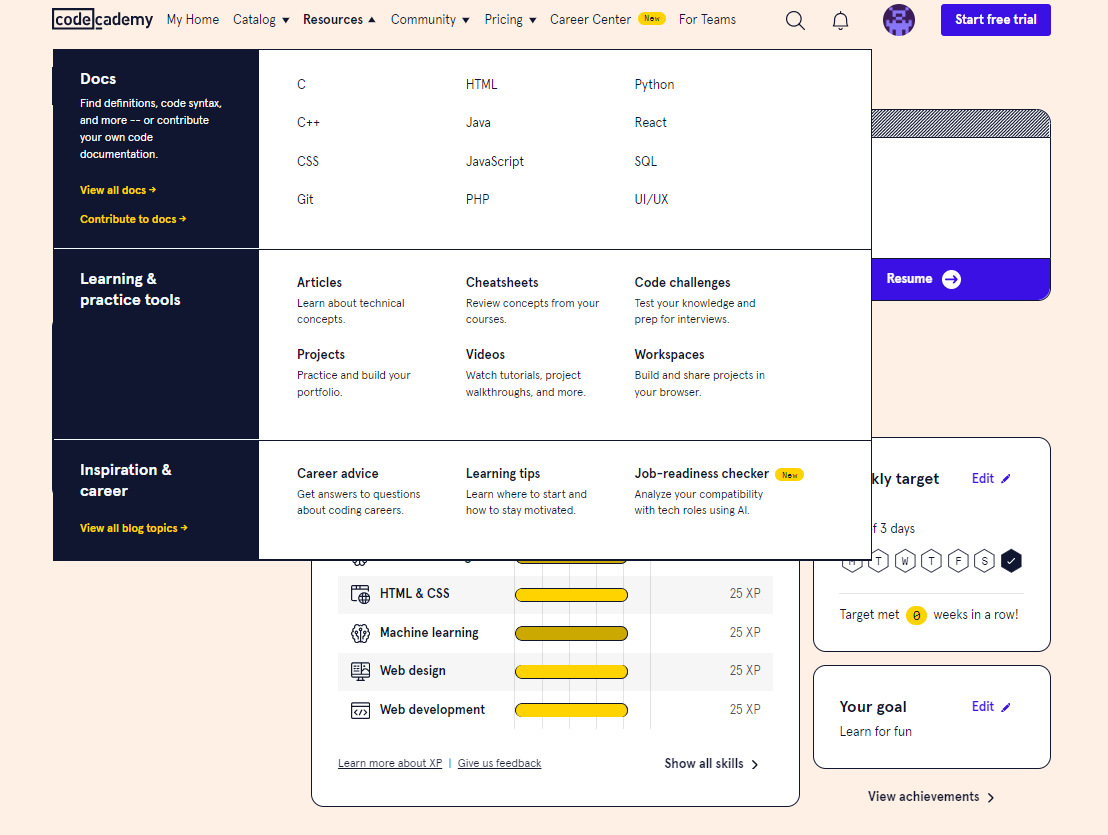Click Machine learning progress bar
This screenshot has height=835, width=1108.
click(x=572, y=634)
